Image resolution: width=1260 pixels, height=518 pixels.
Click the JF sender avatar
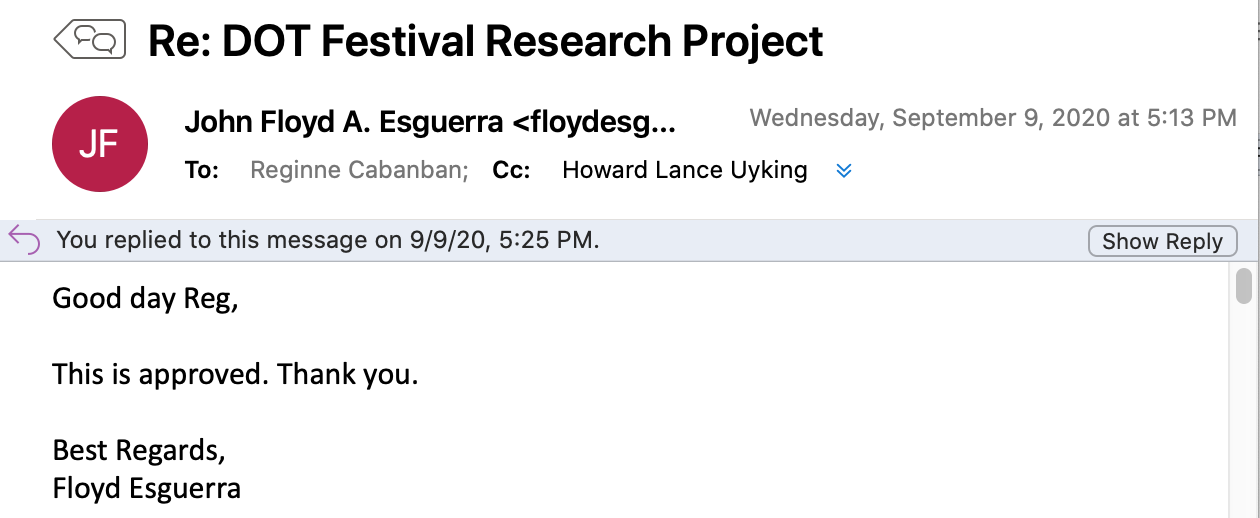pos(100,144)
